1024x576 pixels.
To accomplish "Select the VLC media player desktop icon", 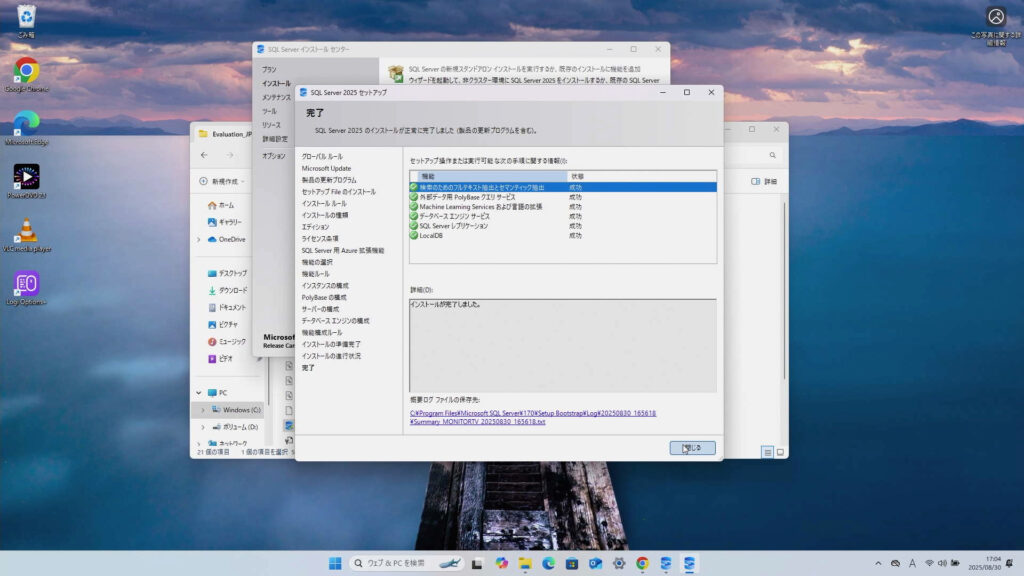I will tap(26, 235).
